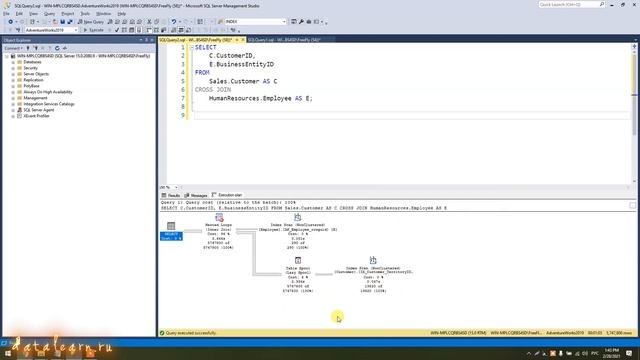
Task: Click the server node icon in Object Explorer
Action: (x=13, y=56)
